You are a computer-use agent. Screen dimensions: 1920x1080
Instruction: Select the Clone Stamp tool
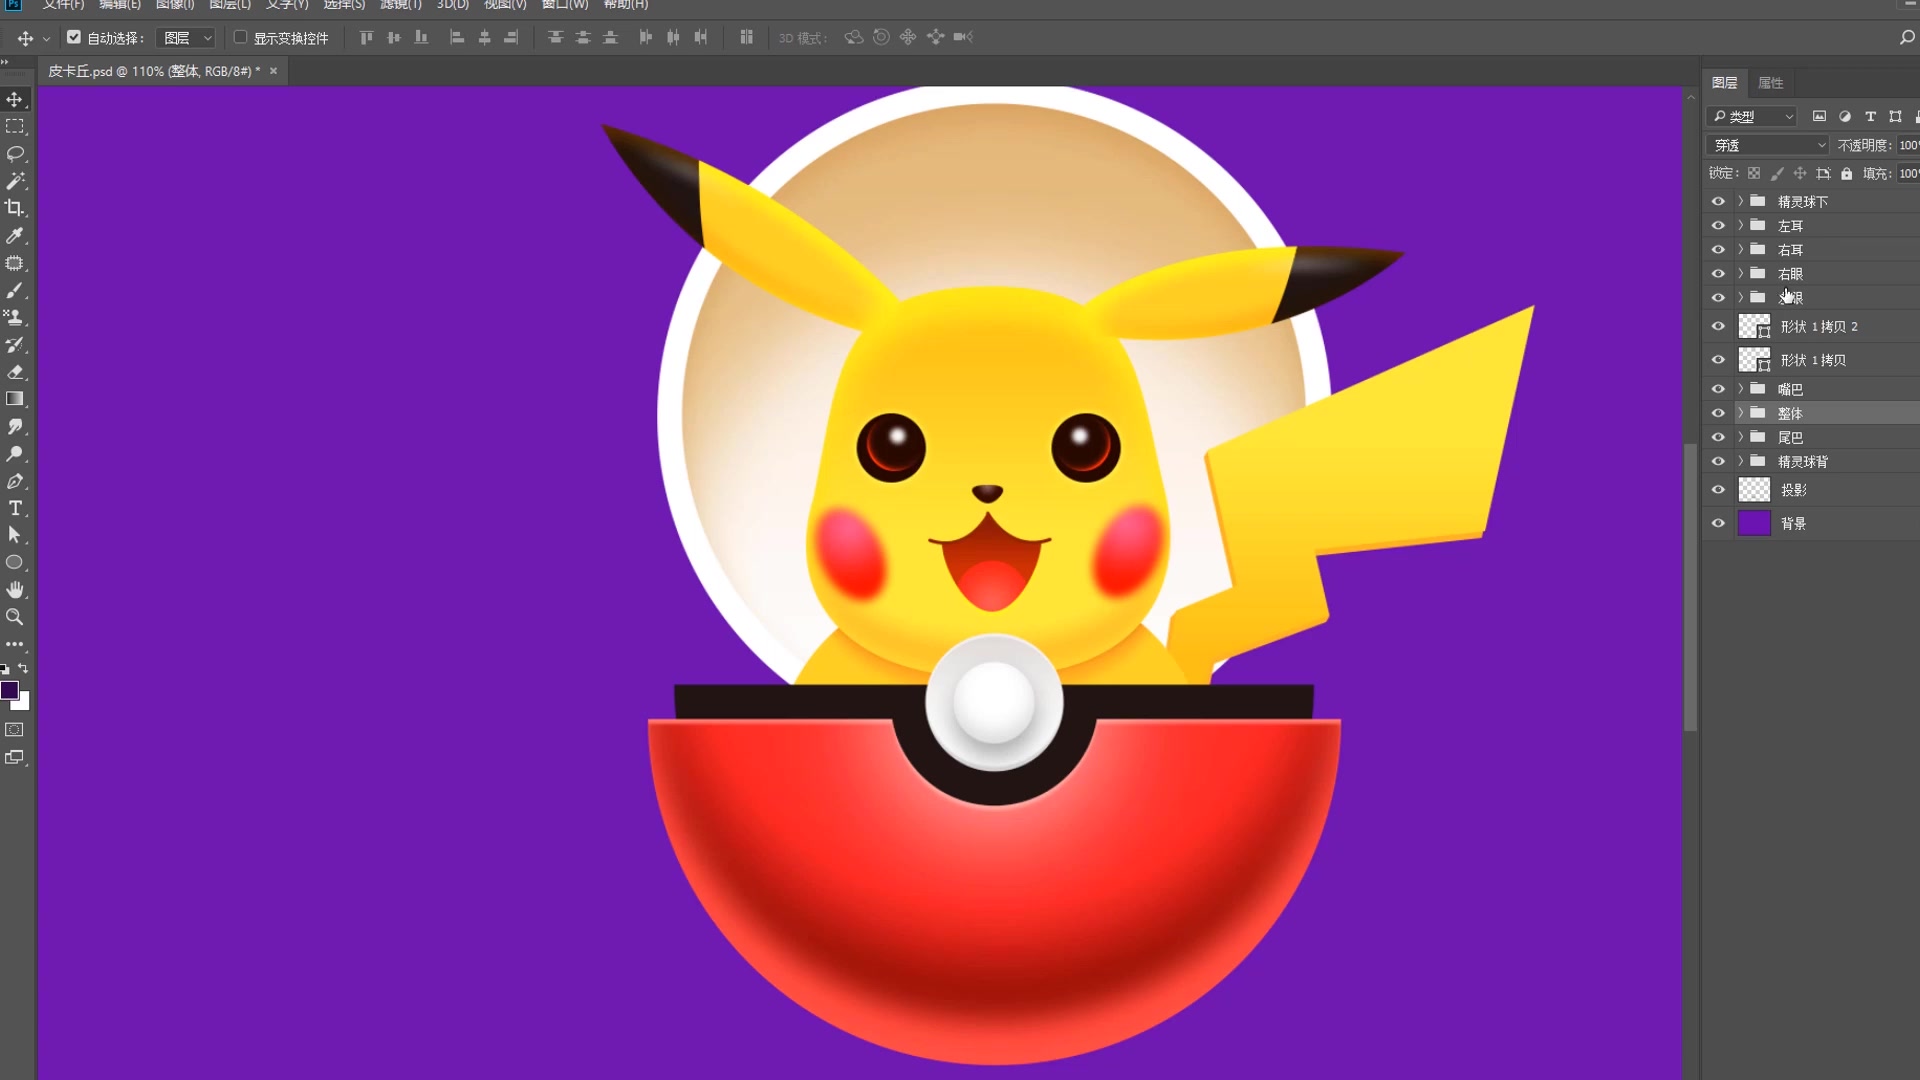coord(15,318)
